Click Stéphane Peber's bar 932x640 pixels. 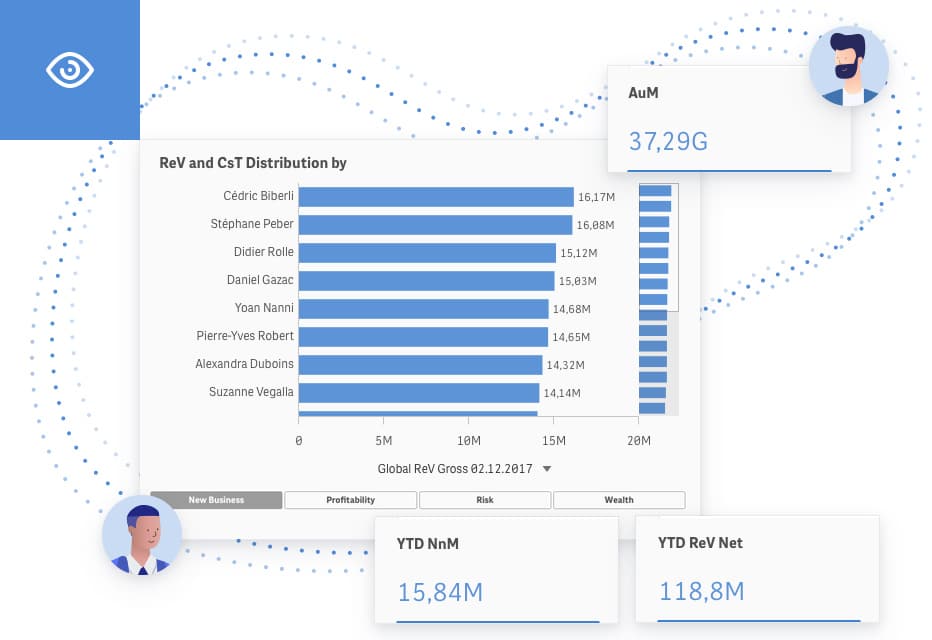(435, 225)
